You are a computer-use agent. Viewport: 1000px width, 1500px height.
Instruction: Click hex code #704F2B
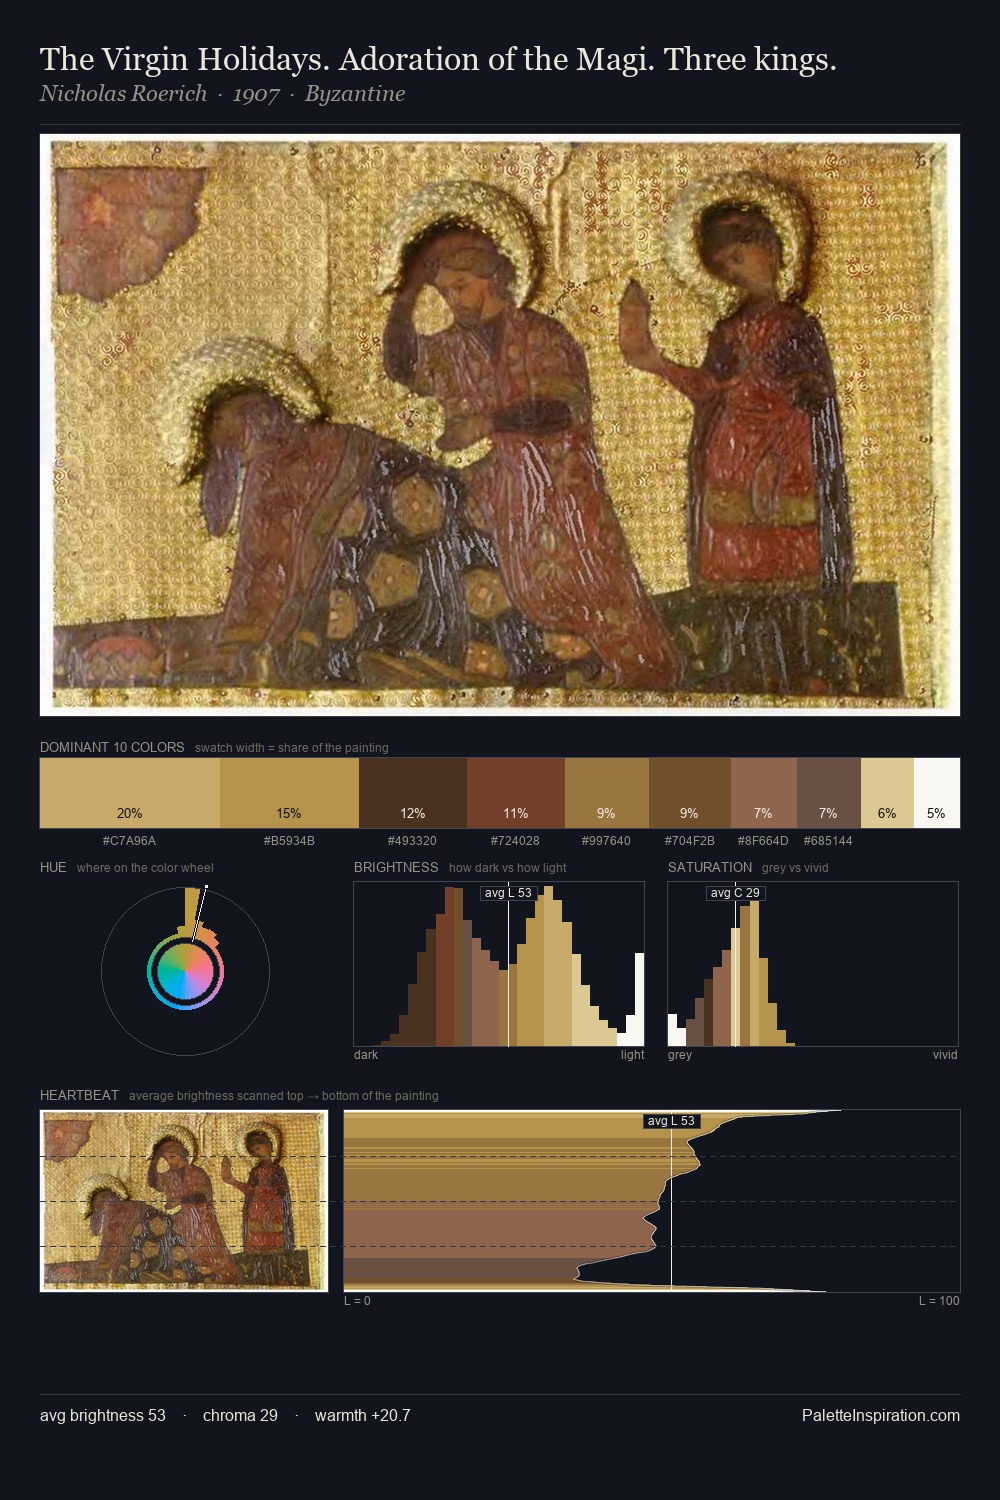tap(690, 841)
